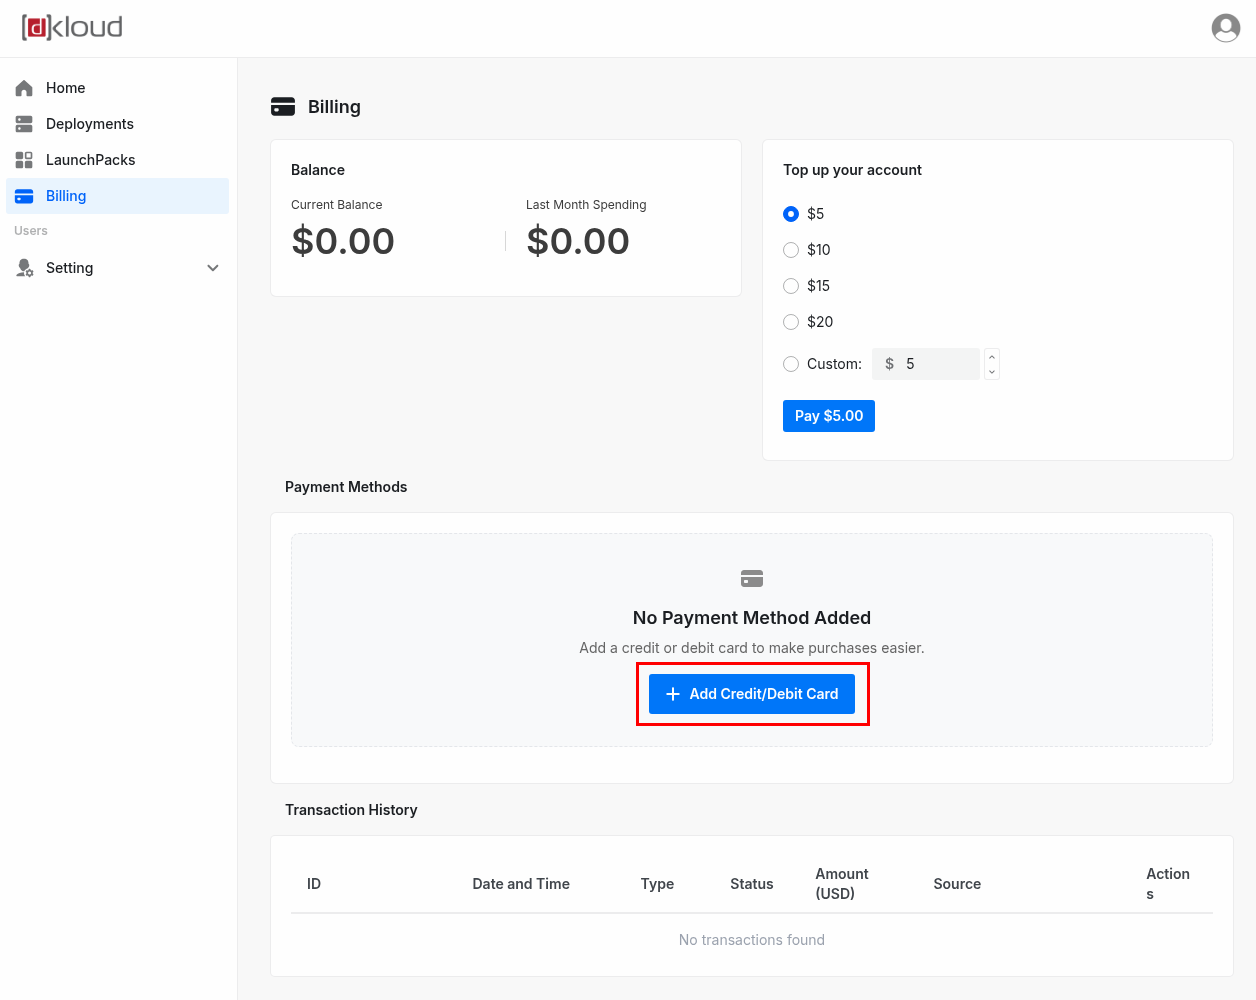Click Add Credit/Debit Card

point(751,693)
